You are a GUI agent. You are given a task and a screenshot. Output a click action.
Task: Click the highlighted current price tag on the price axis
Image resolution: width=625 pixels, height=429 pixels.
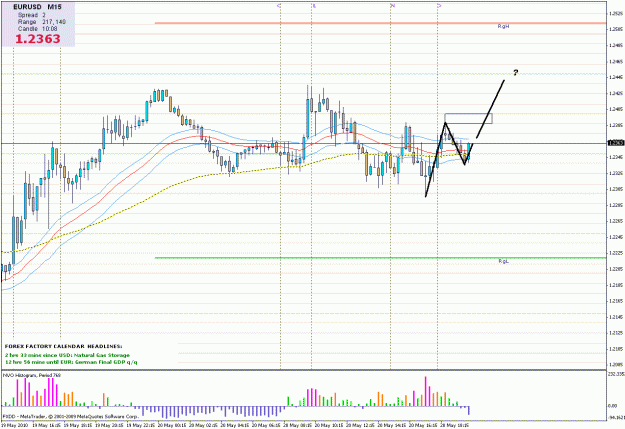(616, 143)
